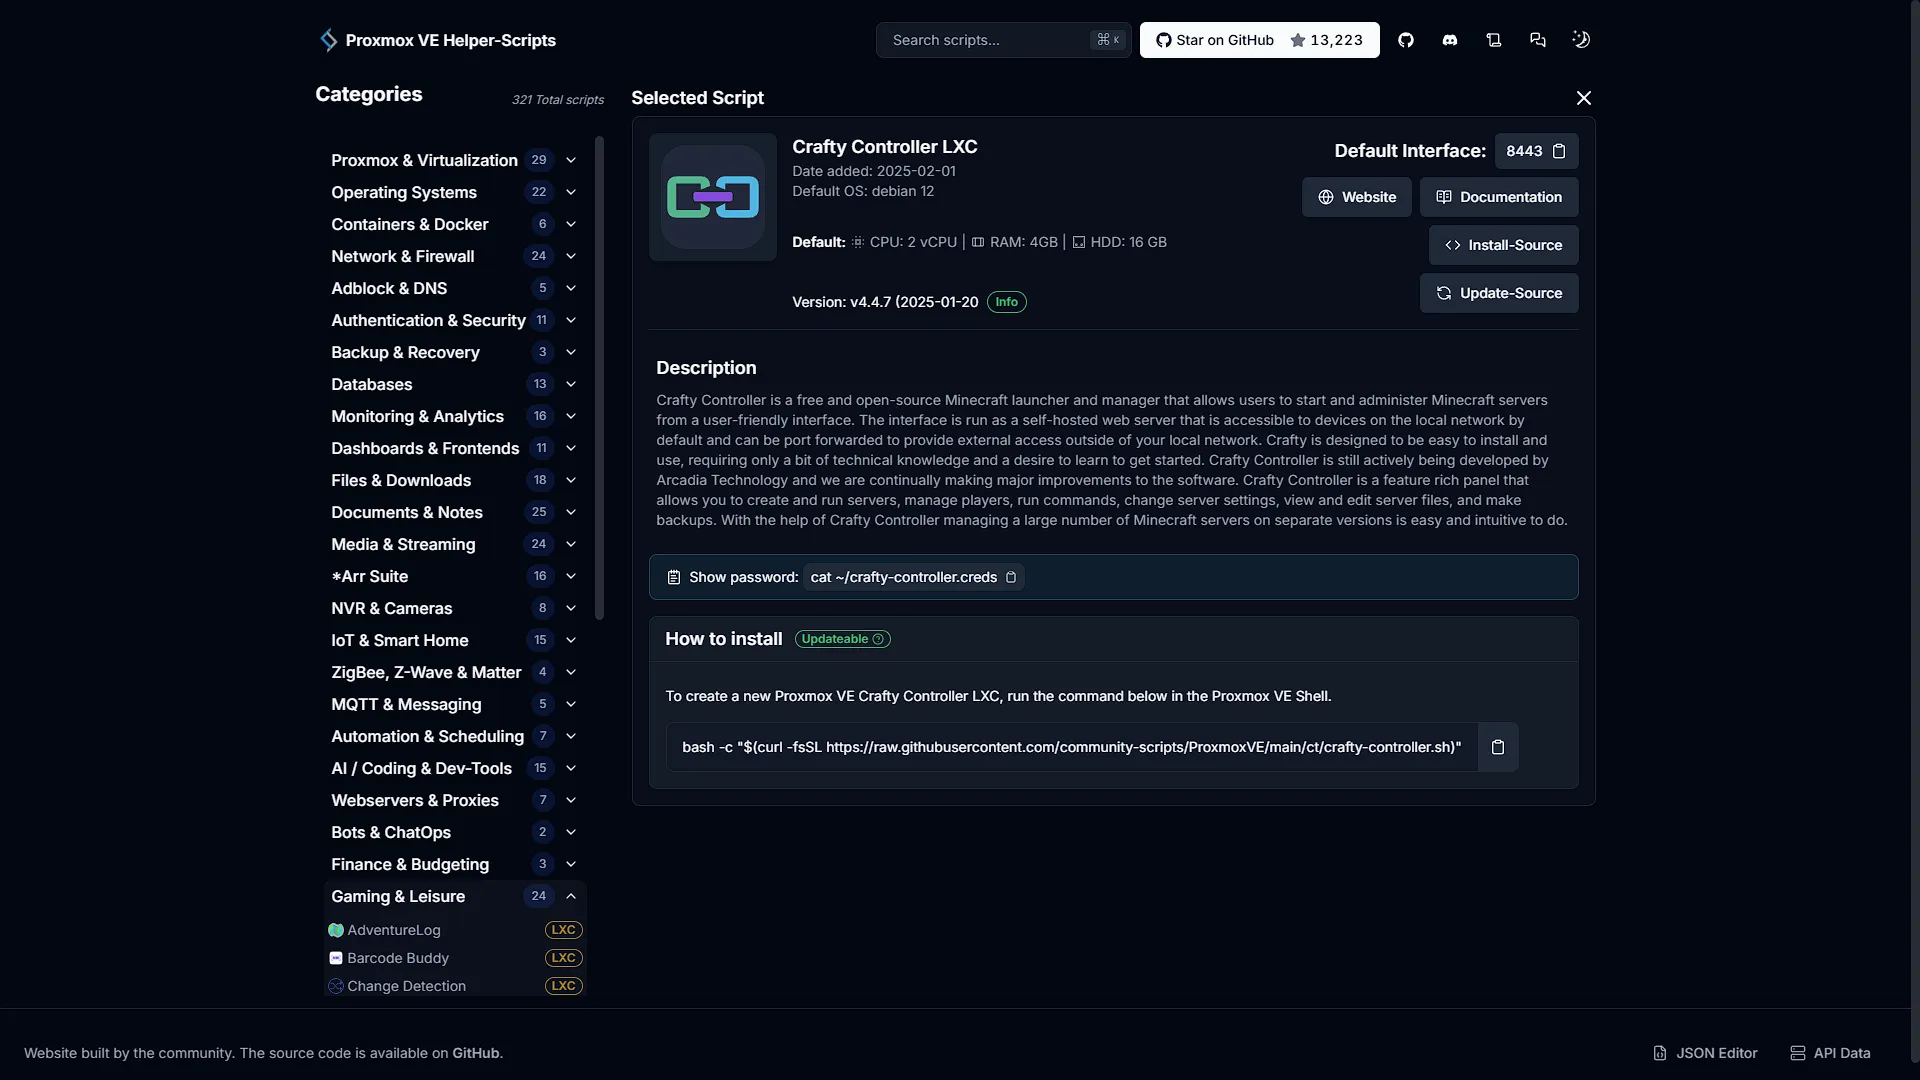Open Dashboards & Frontends category
Viewport: 1920px width, 1080px height.
point(455,448)
